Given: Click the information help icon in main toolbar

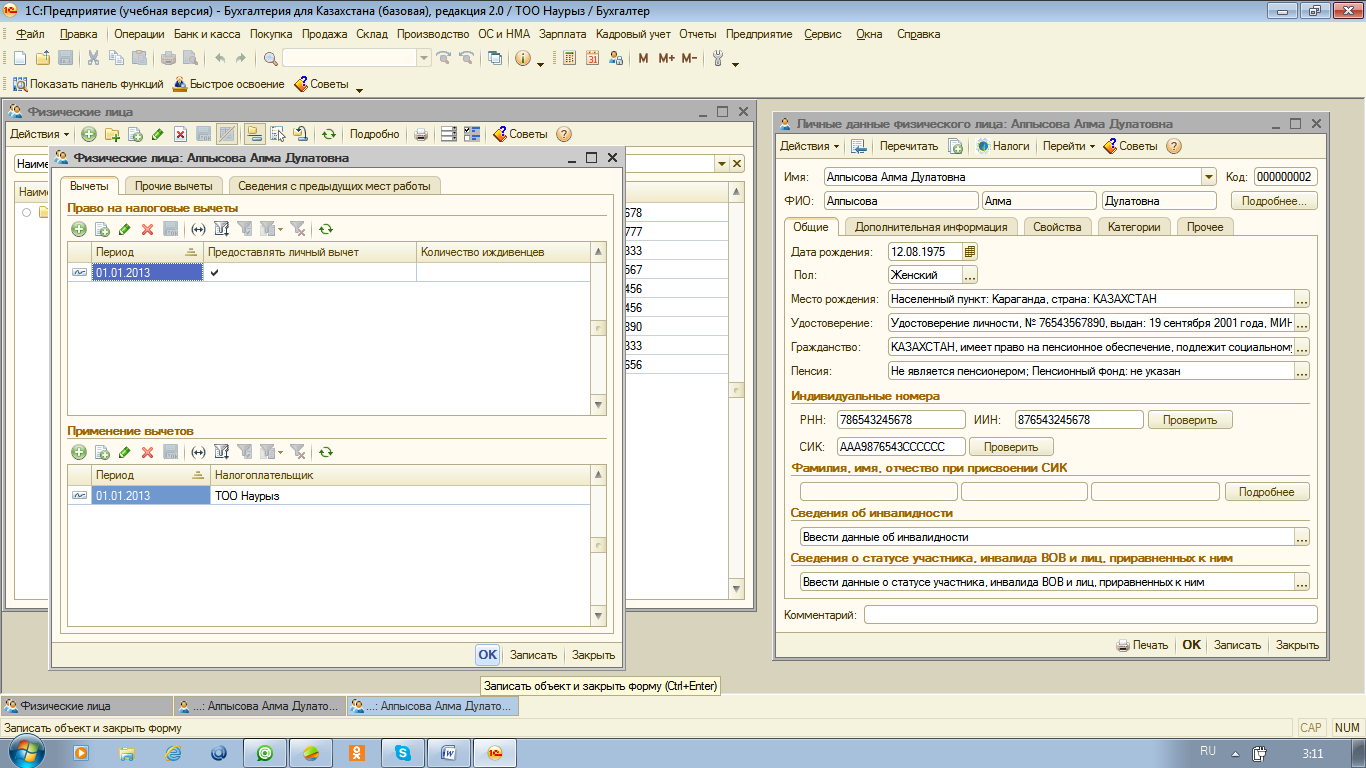Looking at the screenshot, I should pyautogui.click(x=522, y=58).
